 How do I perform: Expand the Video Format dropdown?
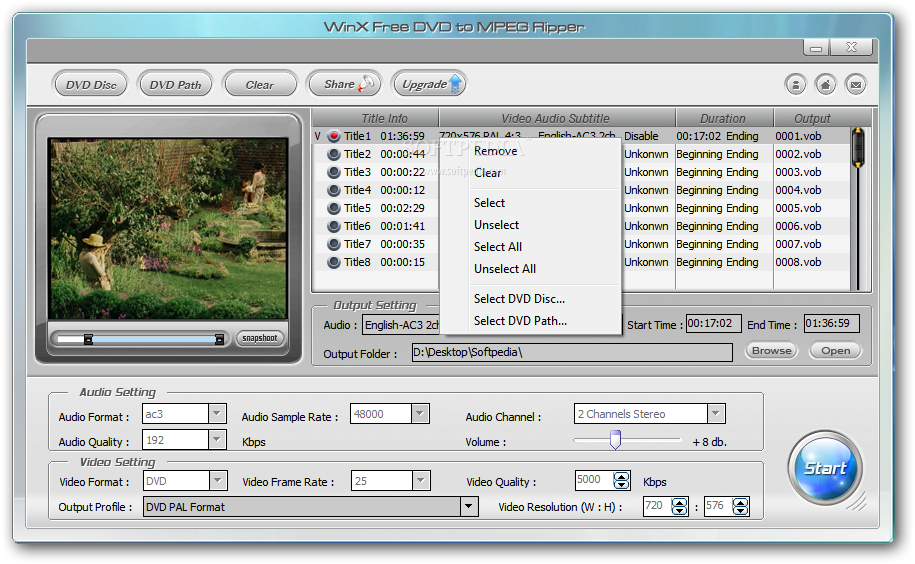pyautogui.click(x=218, y=481)
